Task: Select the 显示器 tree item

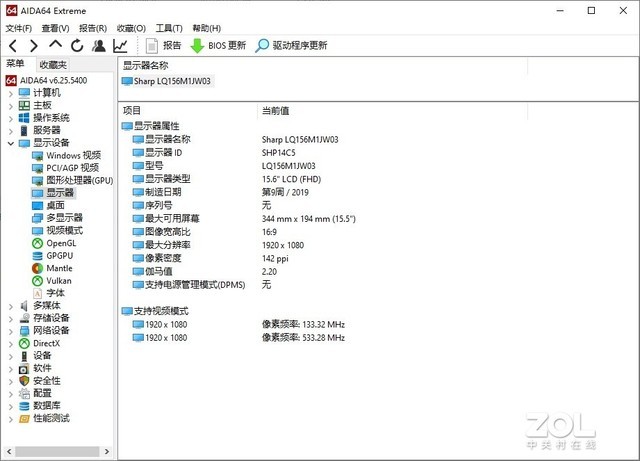Action: (53, 193)
